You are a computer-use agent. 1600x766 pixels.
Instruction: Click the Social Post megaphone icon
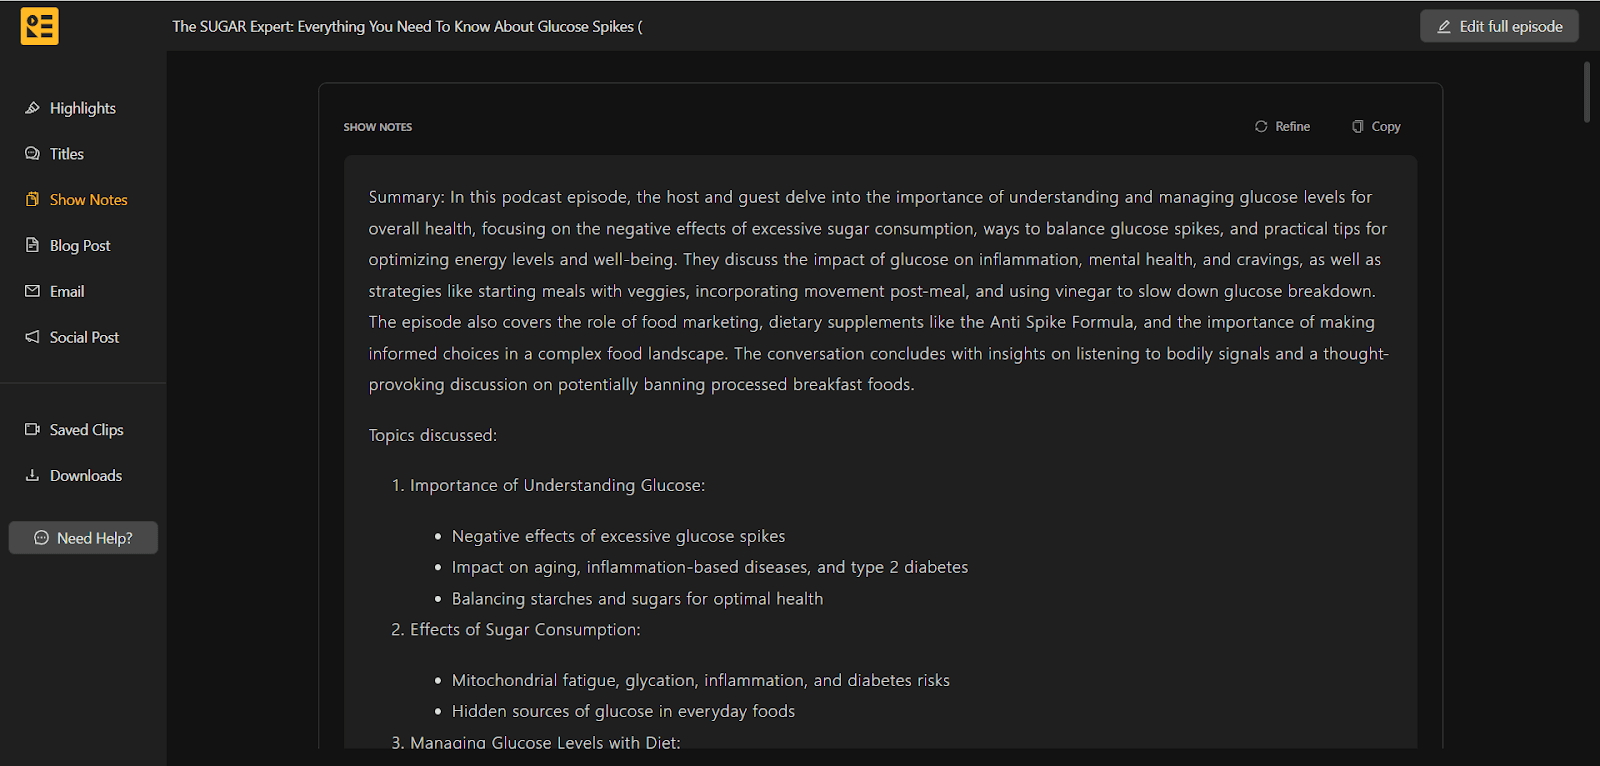click(x=32, y=337)
